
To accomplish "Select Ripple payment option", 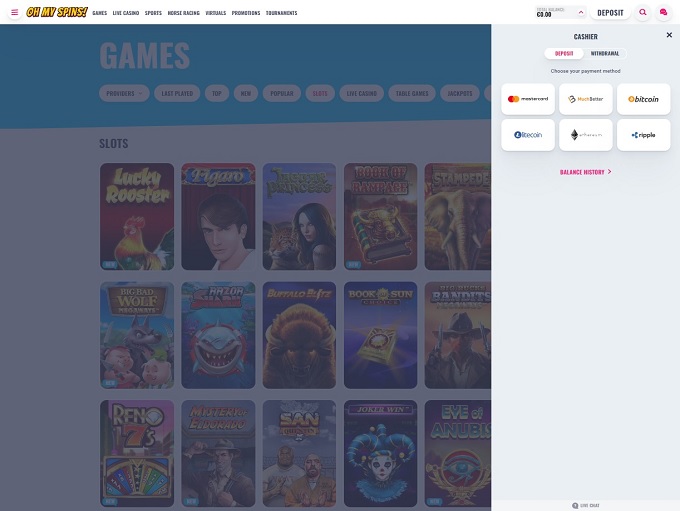I will 643,135.
